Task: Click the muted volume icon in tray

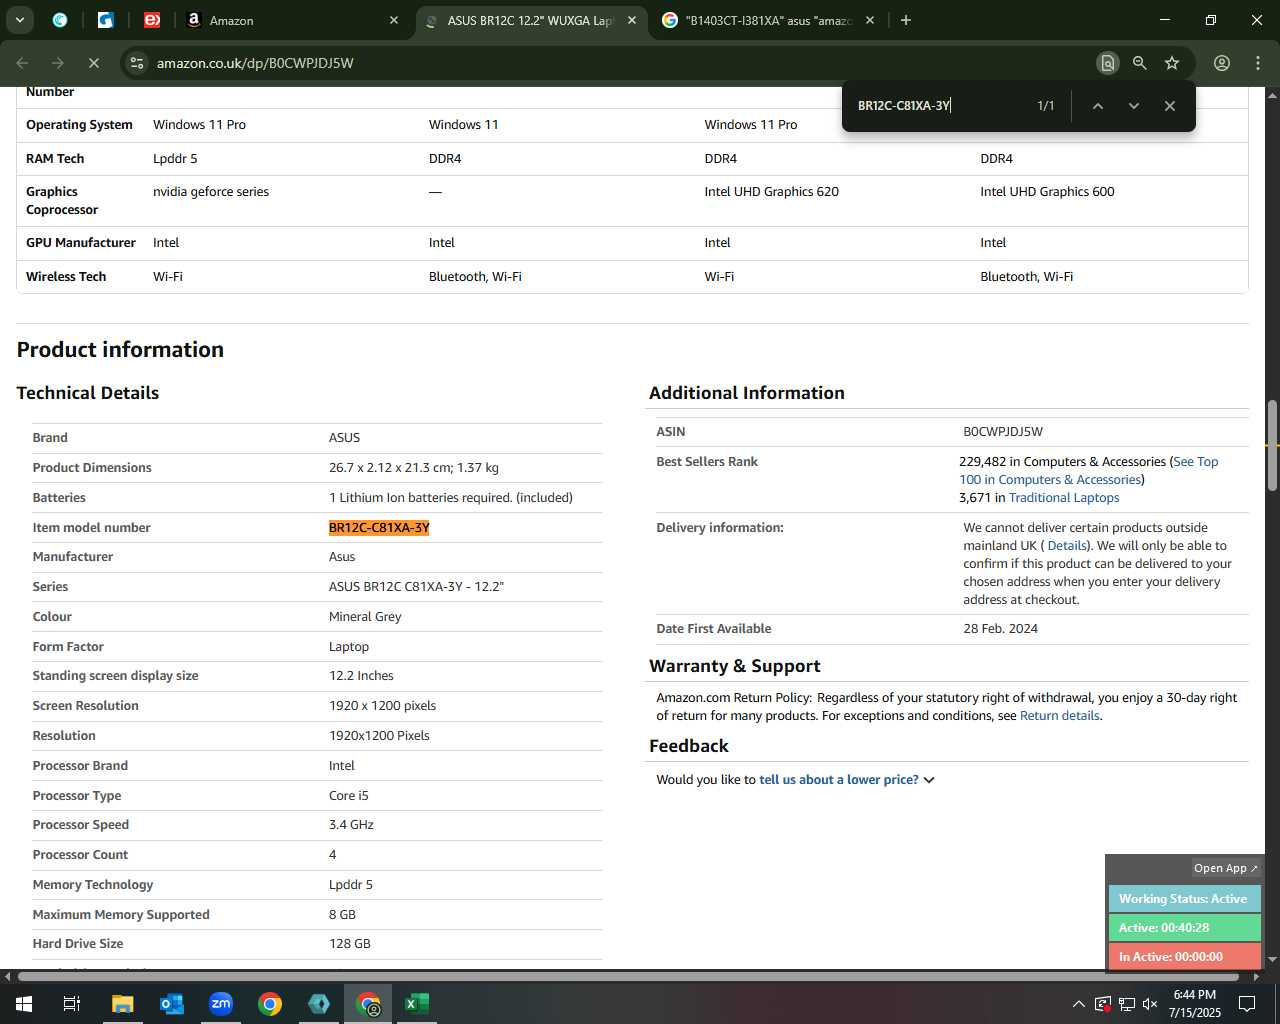Action: [x=1150, y=1004]
